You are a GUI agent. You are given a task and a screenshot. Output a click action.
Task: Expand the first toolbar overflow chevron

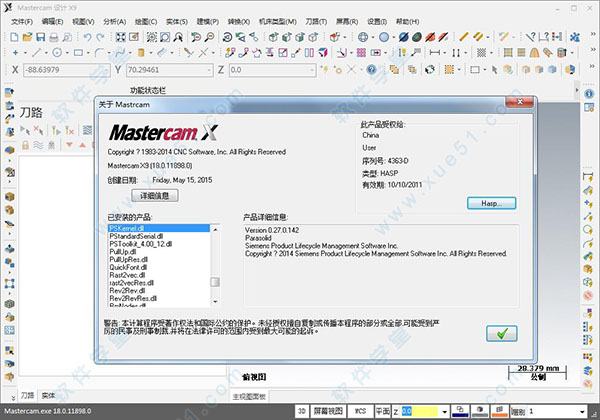pyautogui.click(x=593, y=34)
